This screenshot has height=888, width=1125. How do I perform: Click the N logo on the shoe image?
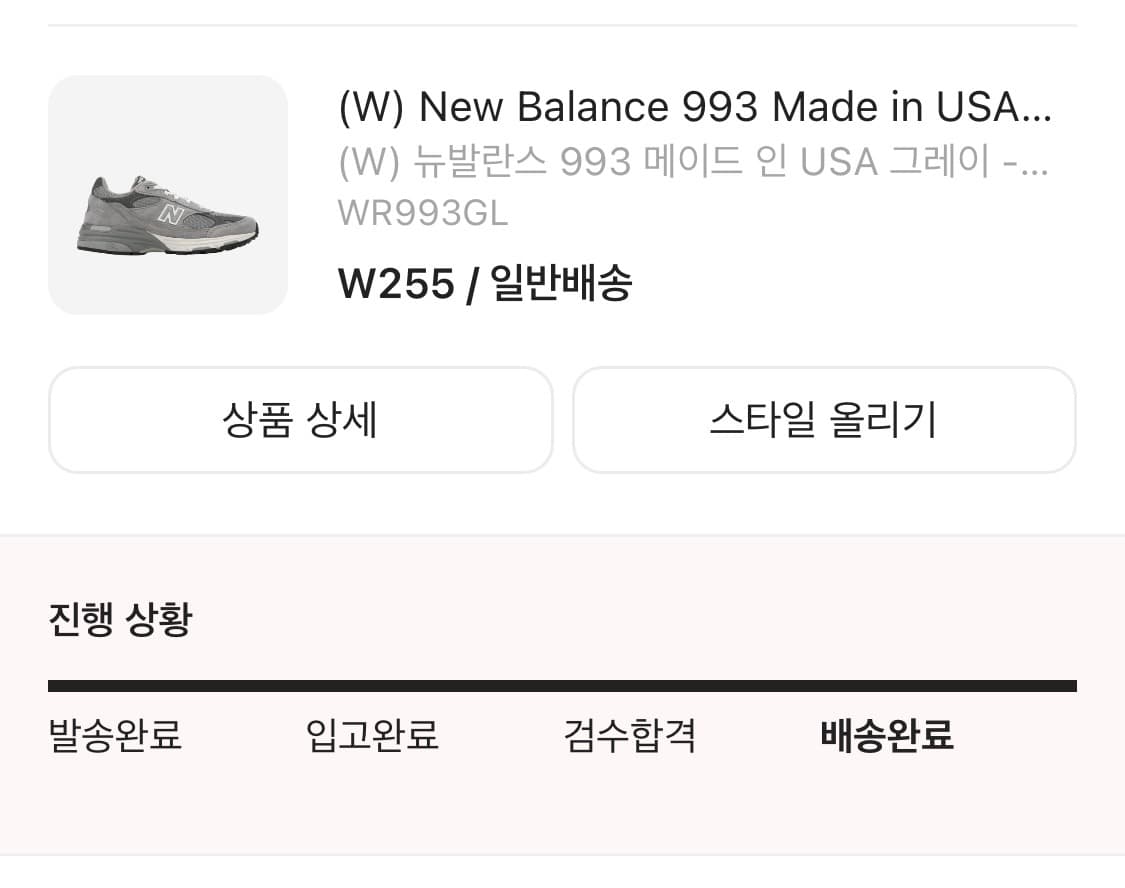[171, 213]
